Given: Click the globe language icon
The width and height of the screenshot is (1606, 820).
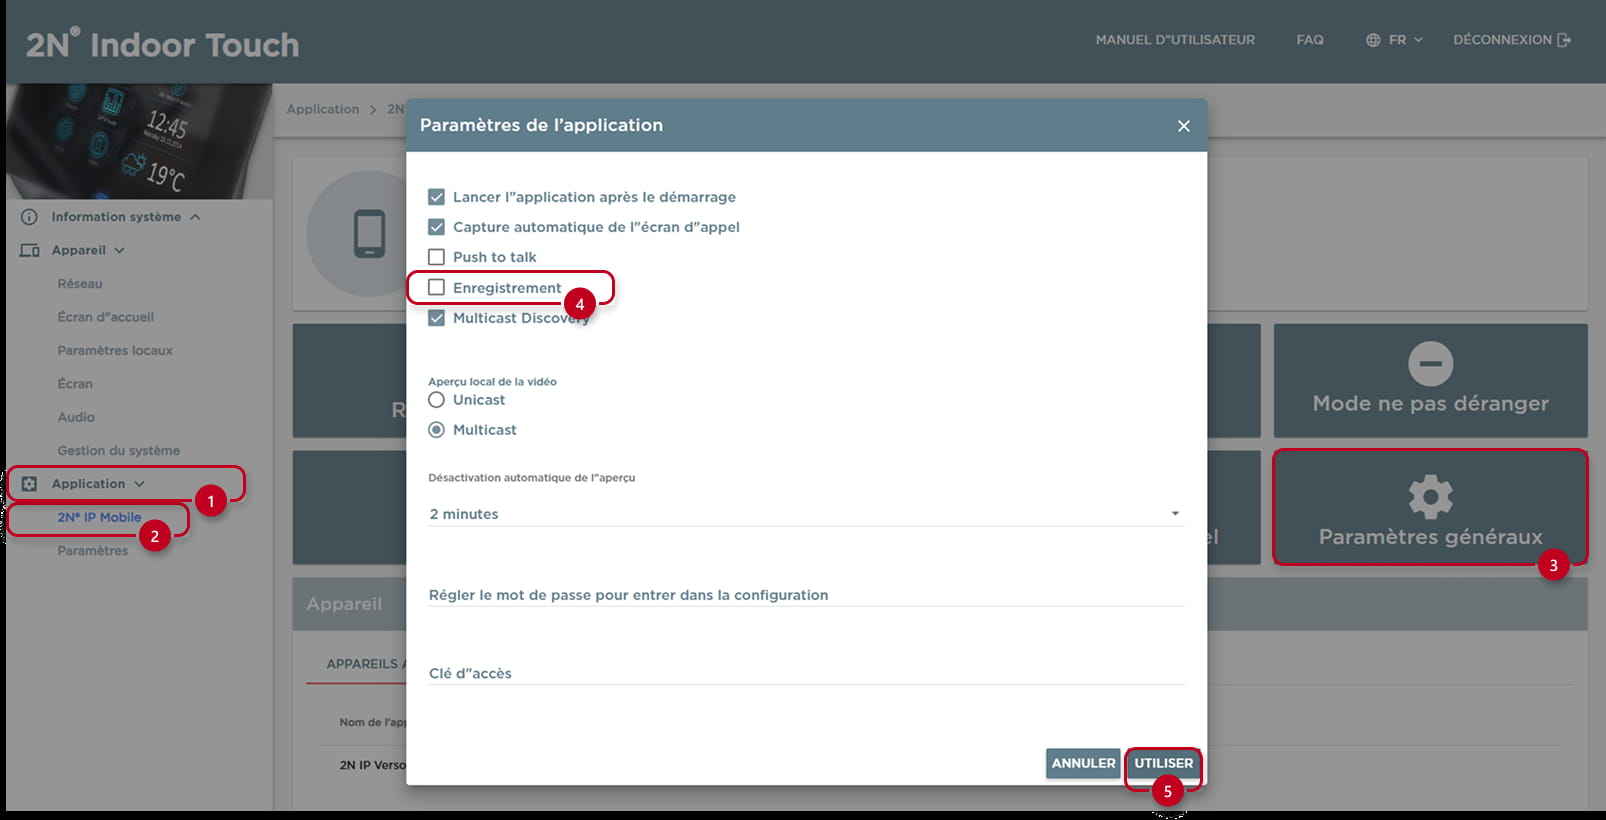Looking at the screenshot, I should tap(1373, 40).
